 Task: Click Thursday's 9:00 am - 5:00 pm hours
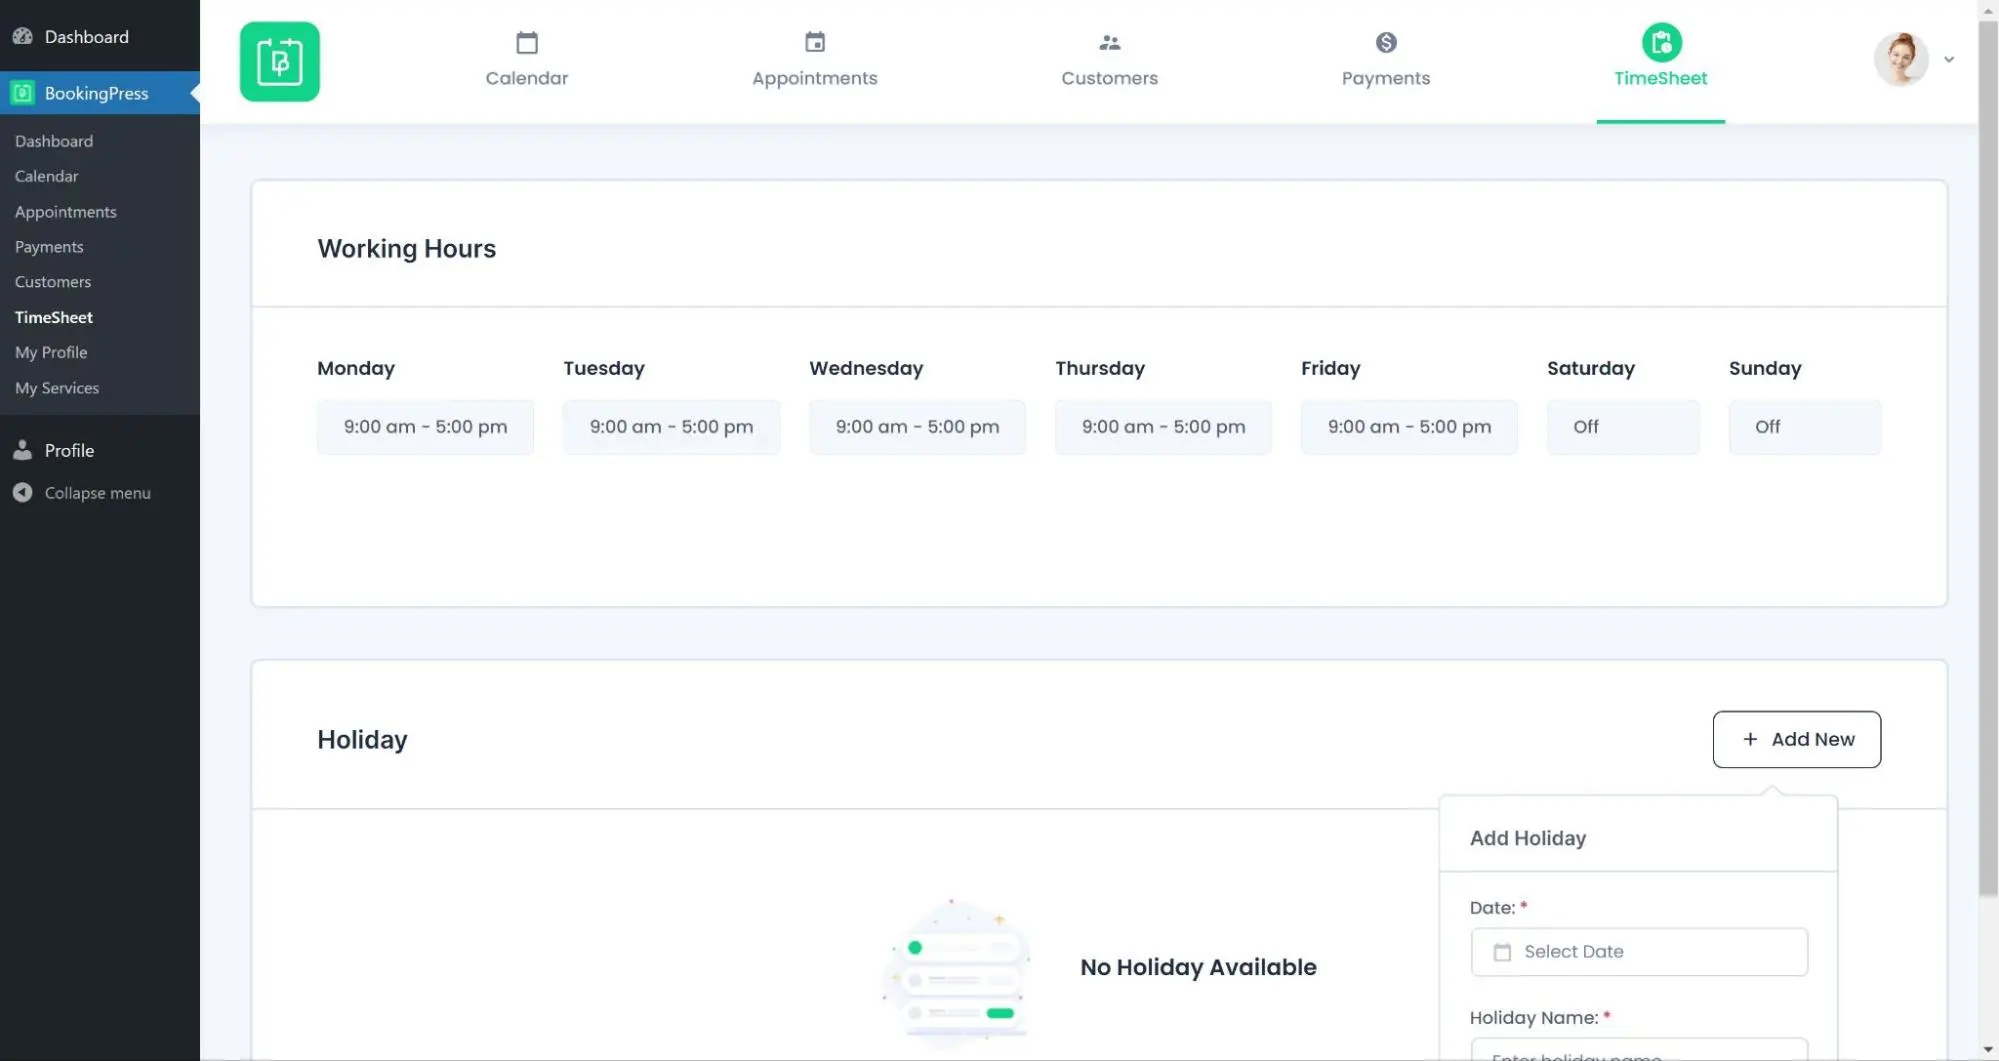[1163, 427]
